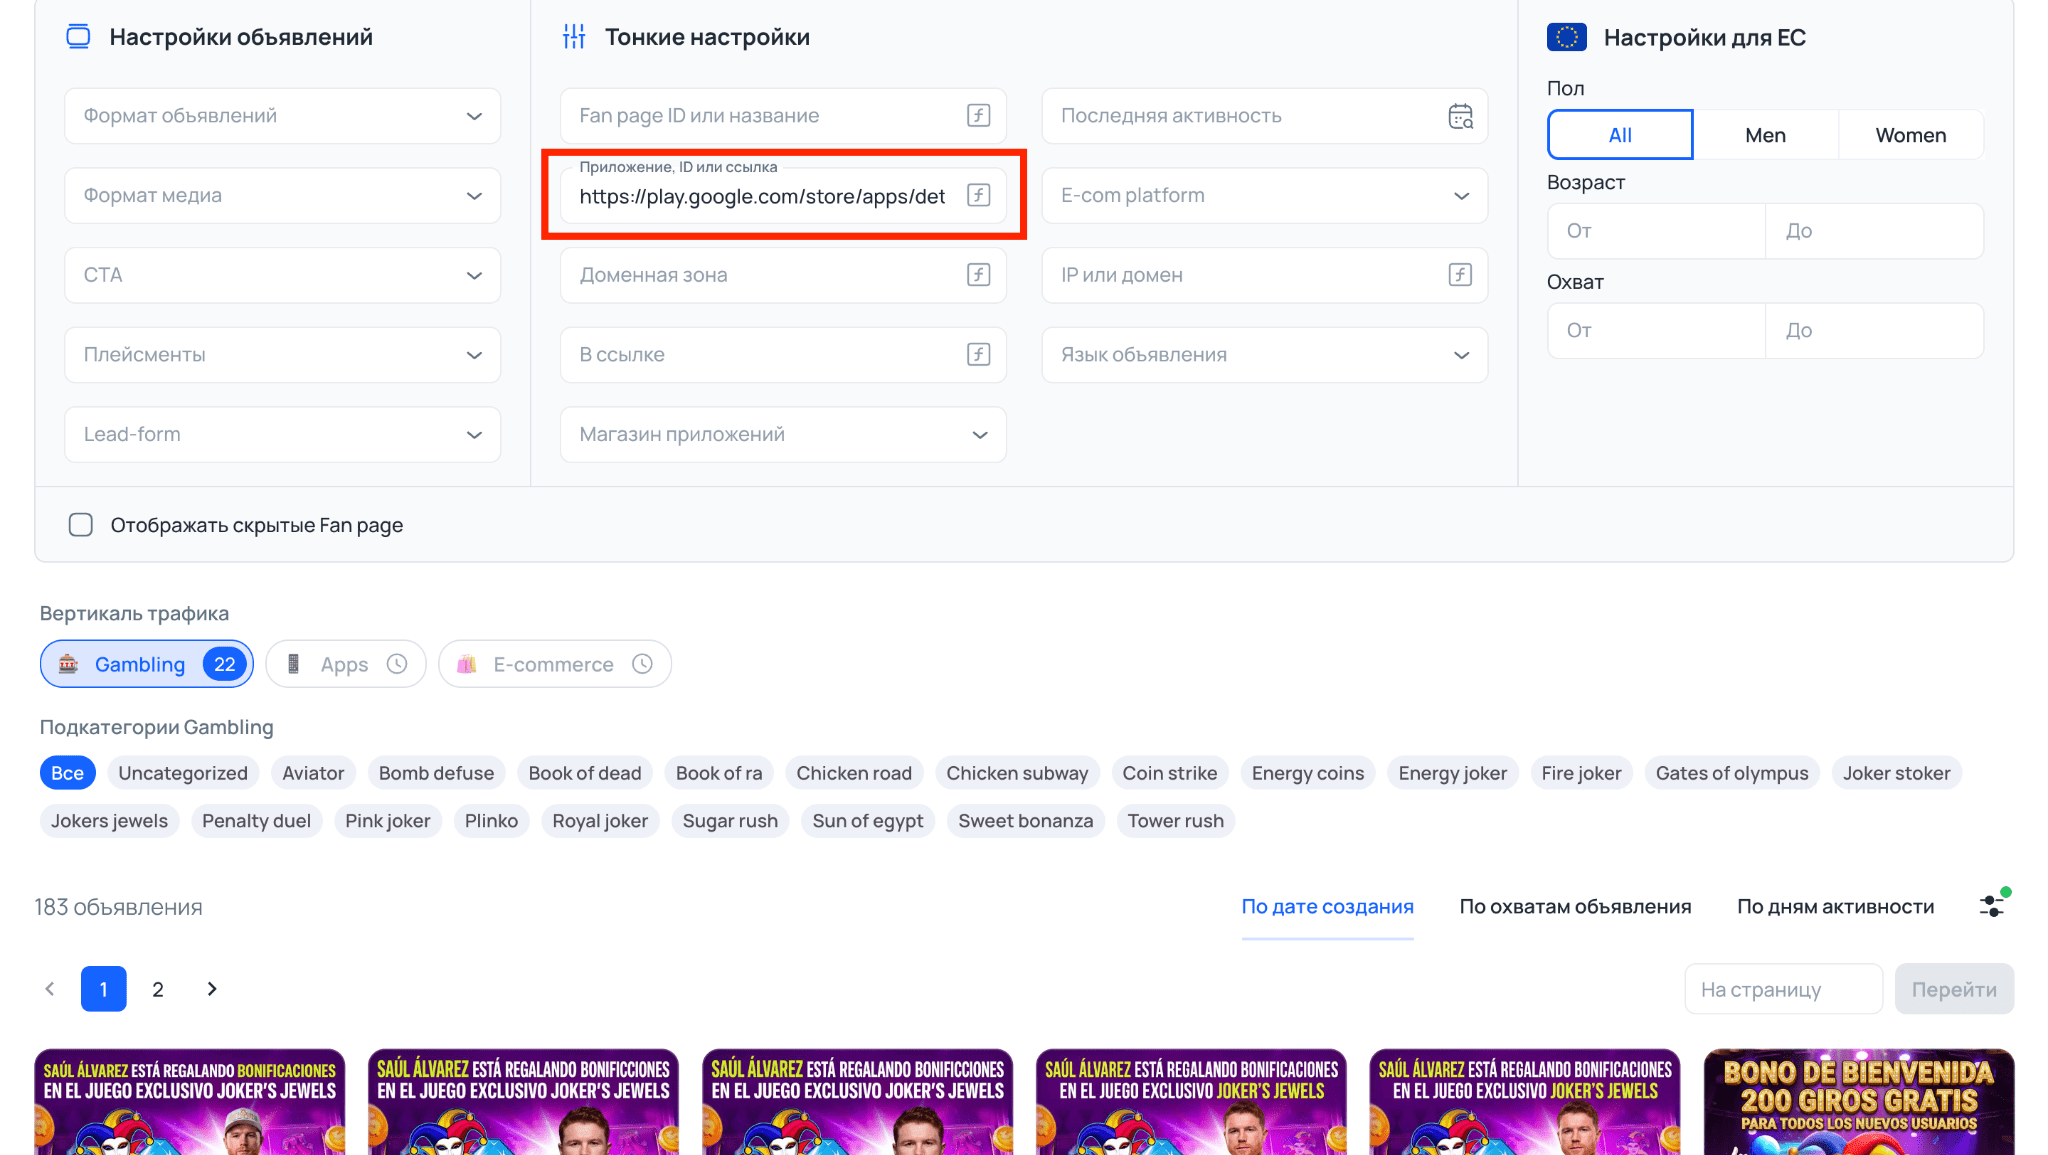This screenshot has width=2048, height=1155.
Task: Go to page 2
Action: [x=158, y=989]
